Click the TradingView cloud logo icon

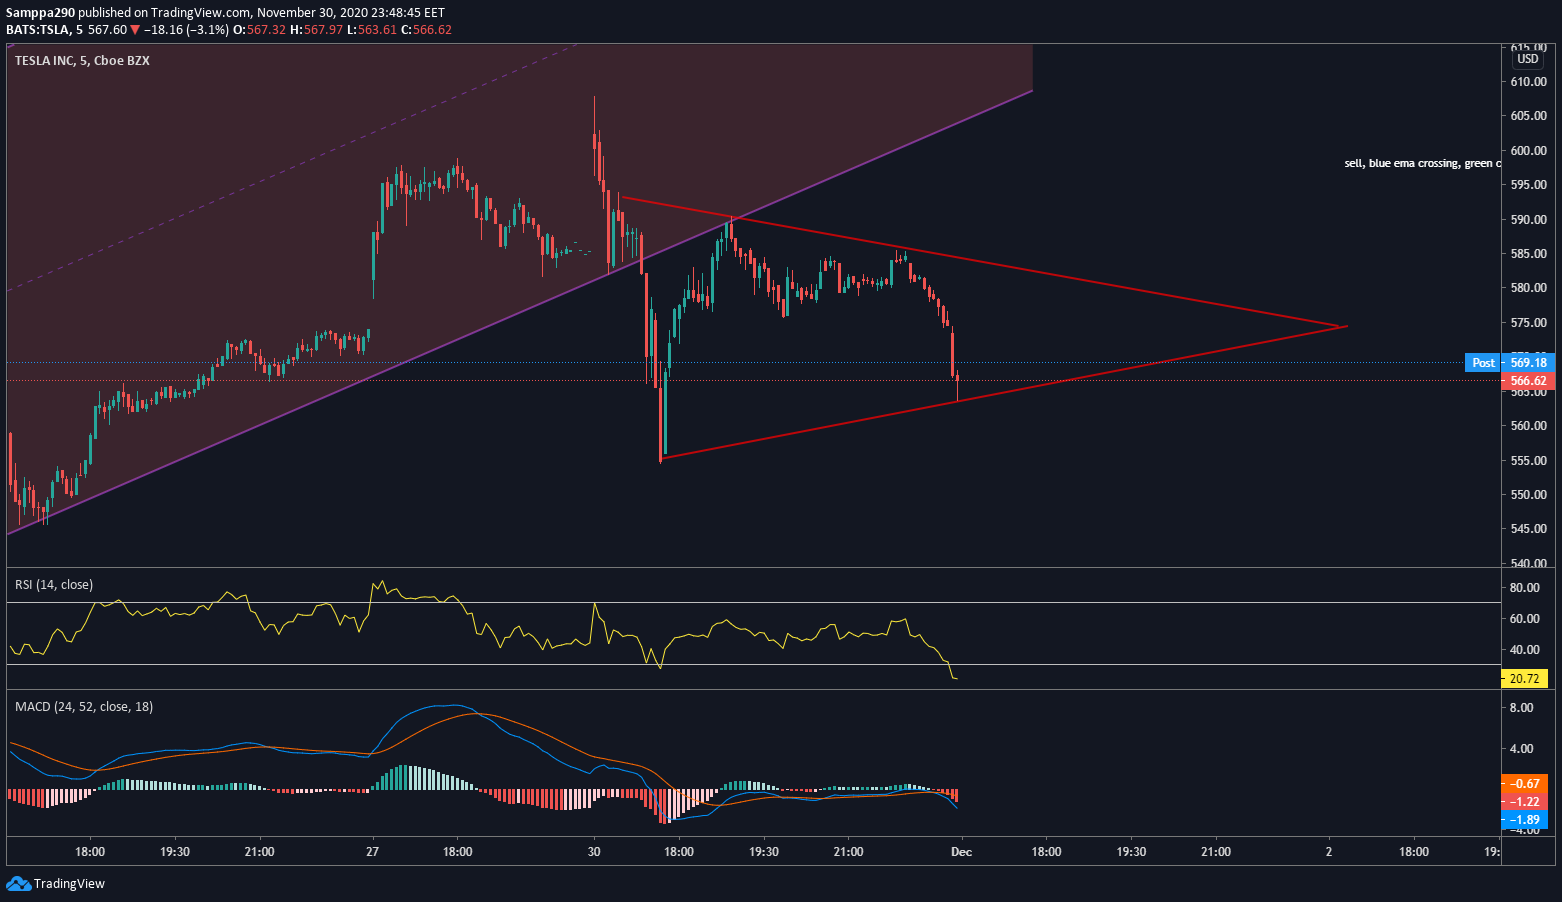(x=17, y=883)
